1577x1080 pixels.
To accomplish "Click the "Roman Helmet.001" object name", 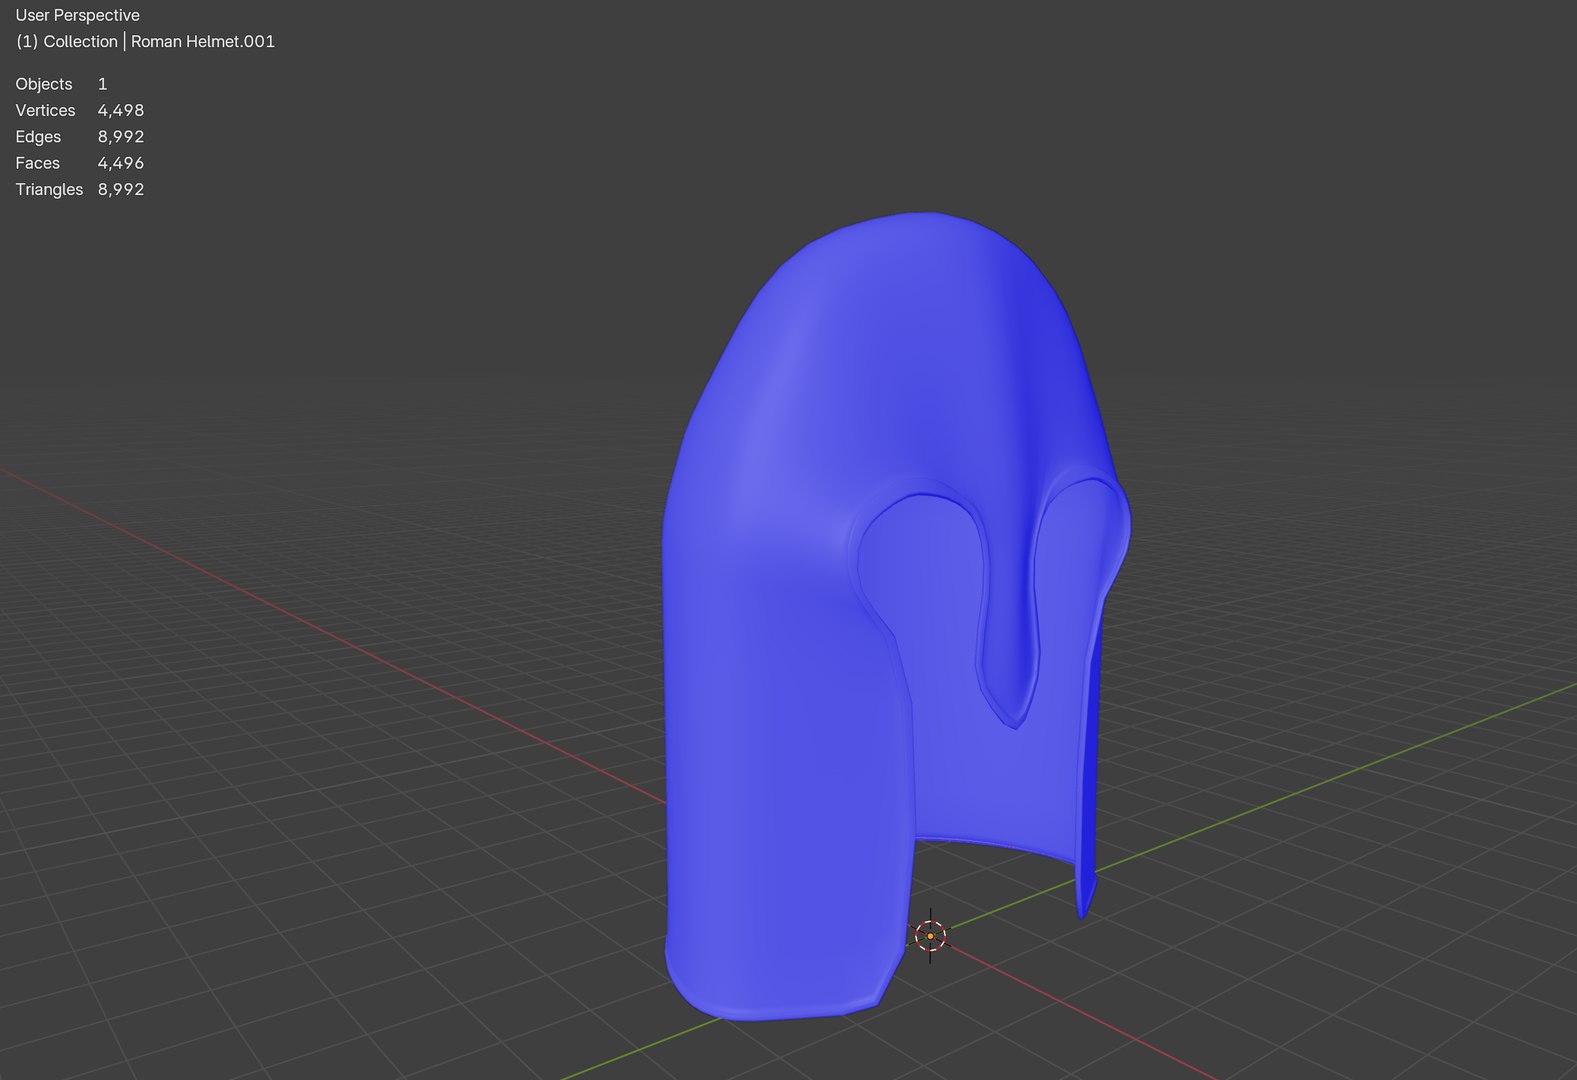I will [x=203, y=41].
